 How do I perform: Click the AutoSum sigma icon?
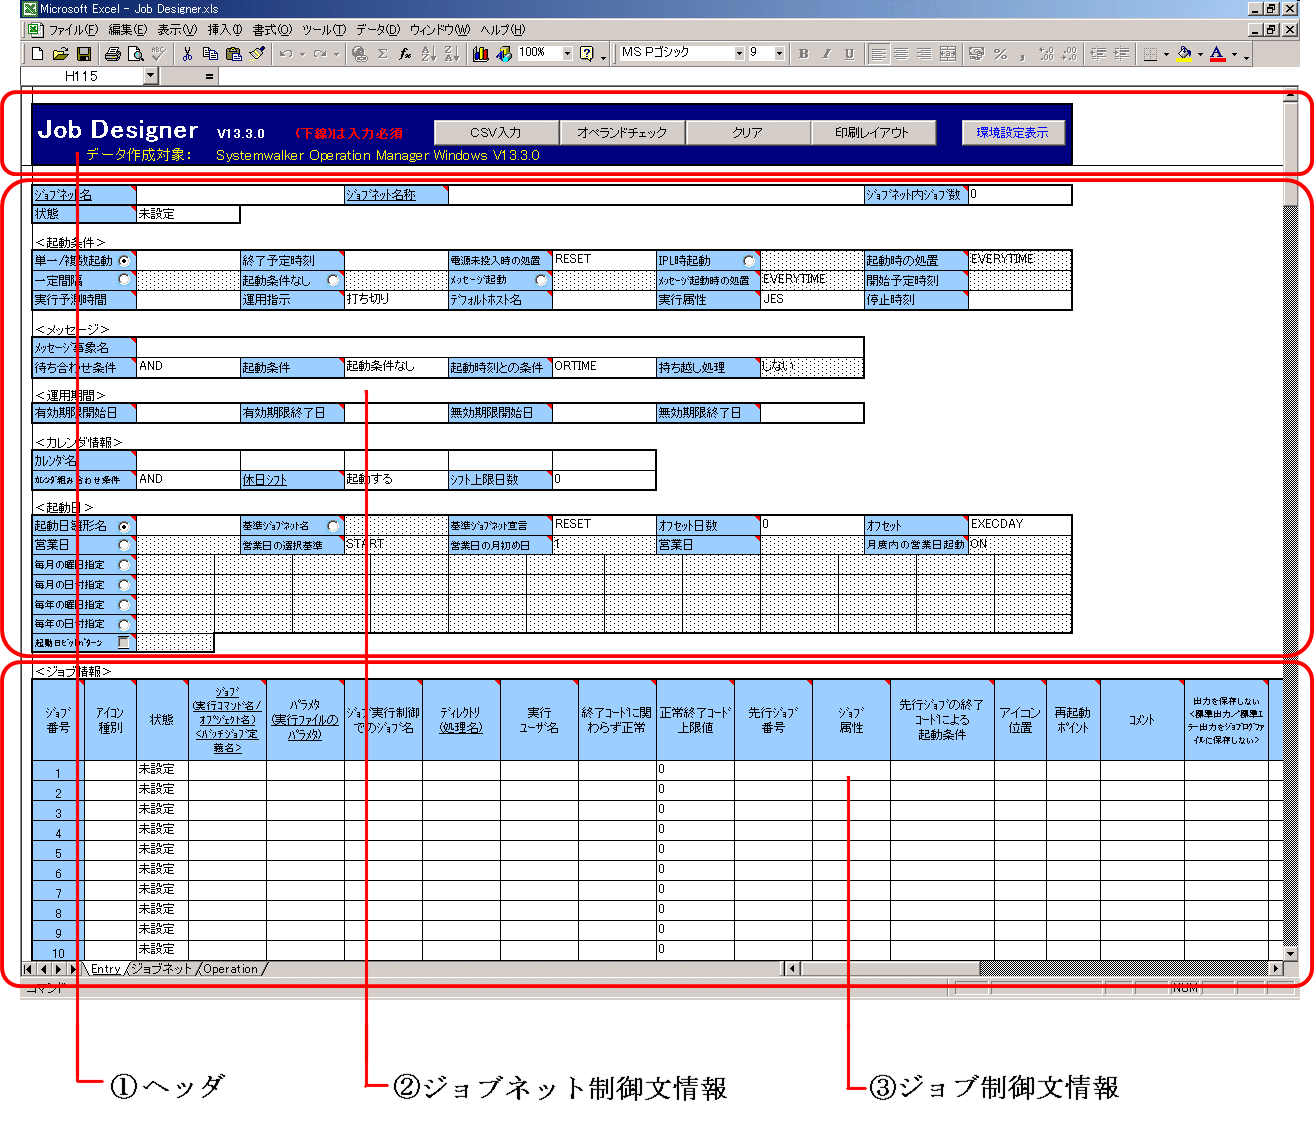click(382, 54)
